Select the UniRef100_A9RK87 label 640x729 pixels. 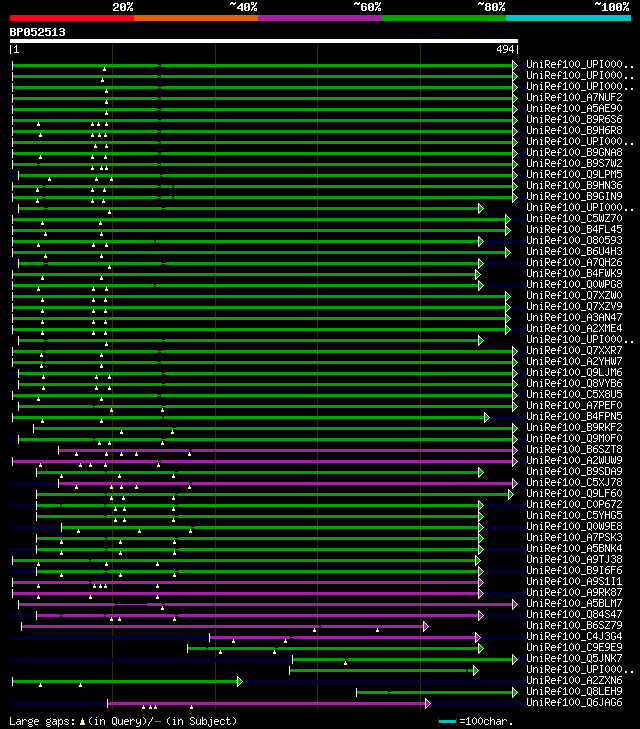[x=574, y=593]
